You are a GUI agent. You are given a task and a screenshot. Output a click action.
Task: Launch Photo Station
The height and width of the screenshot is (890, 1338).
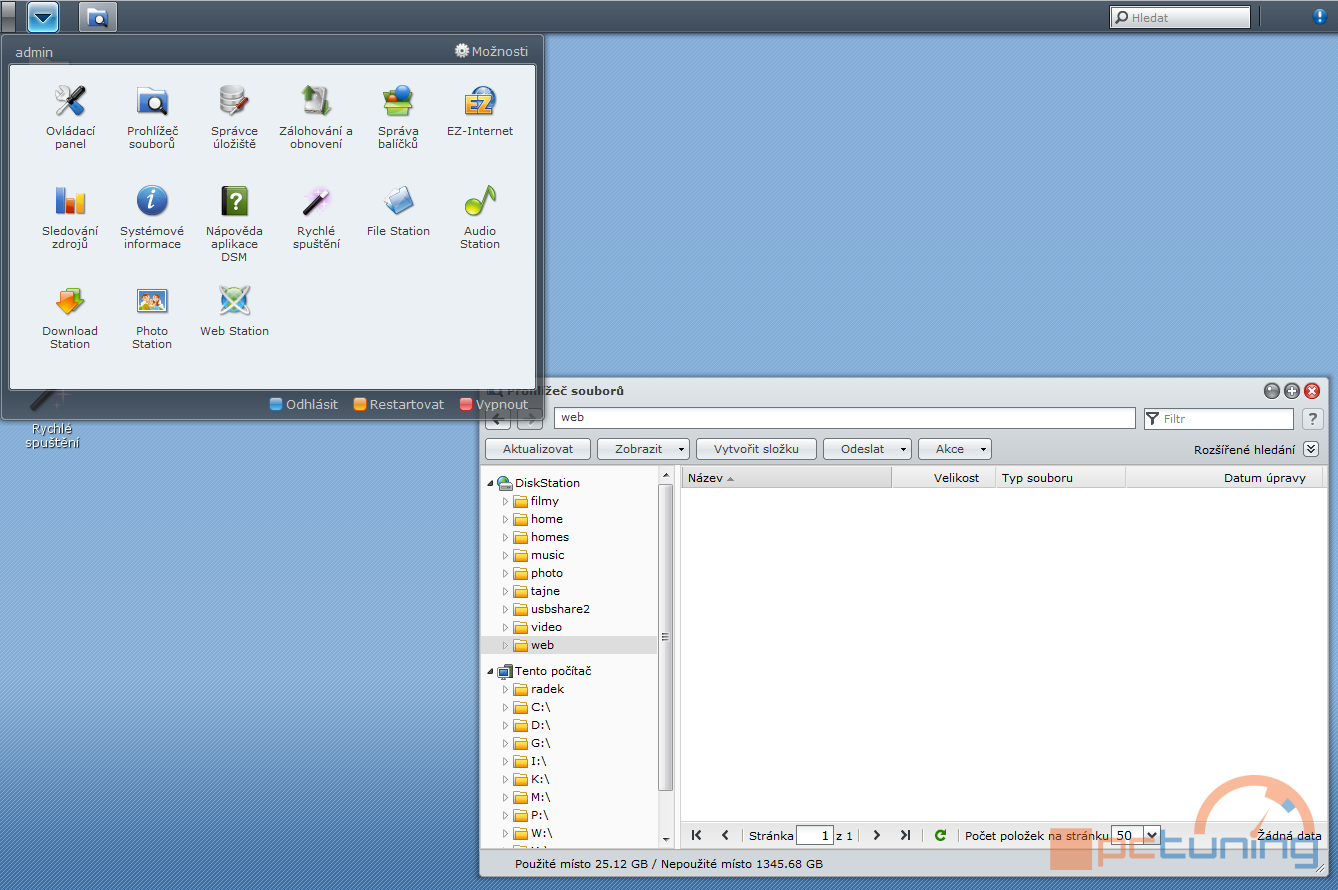click(x=152, y=317)
